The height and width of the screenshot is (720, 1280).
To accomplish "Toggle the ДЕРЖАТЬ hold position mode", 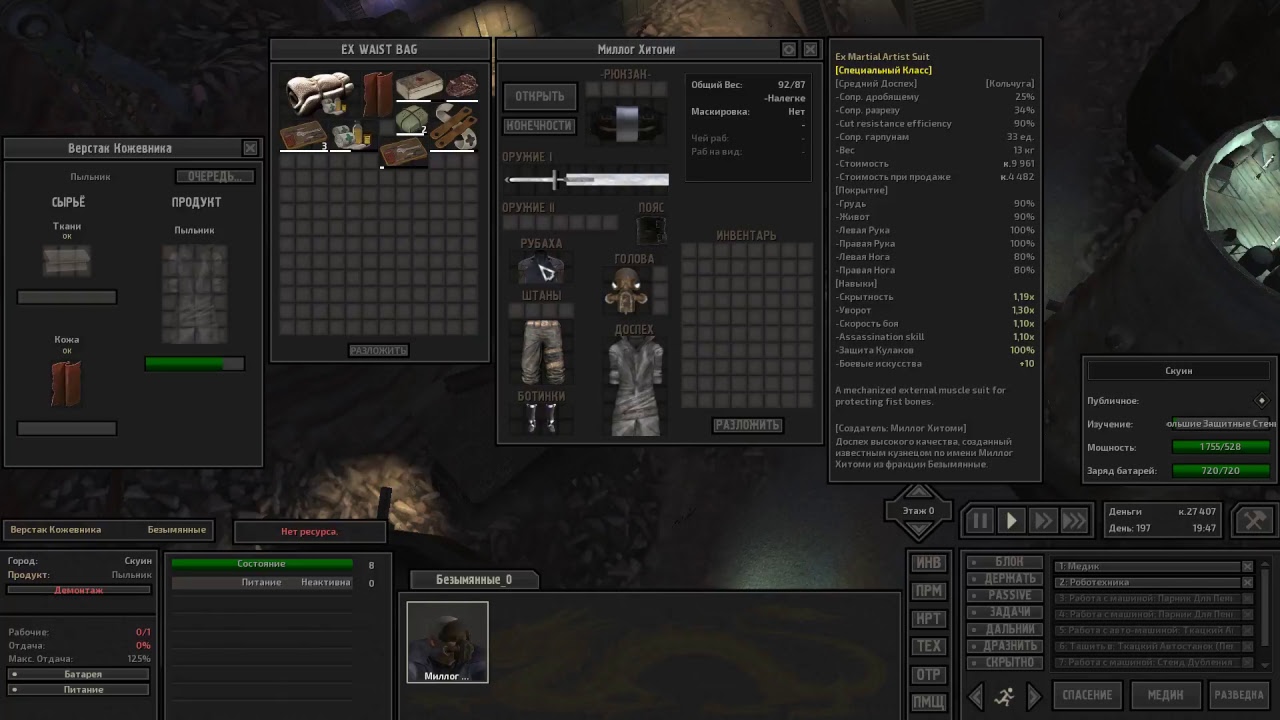I will [x=1007, y=578].
